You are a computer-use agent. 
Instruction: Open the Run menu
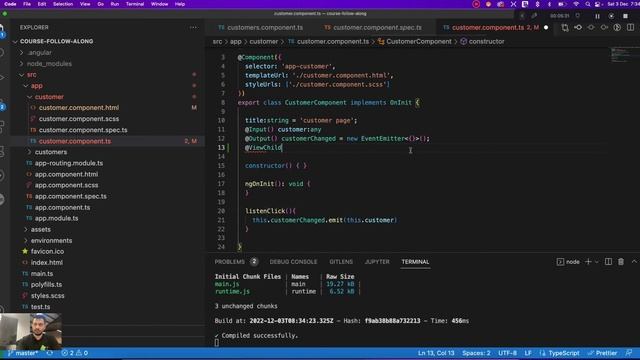pyautogui.click(x=115, y=4)
